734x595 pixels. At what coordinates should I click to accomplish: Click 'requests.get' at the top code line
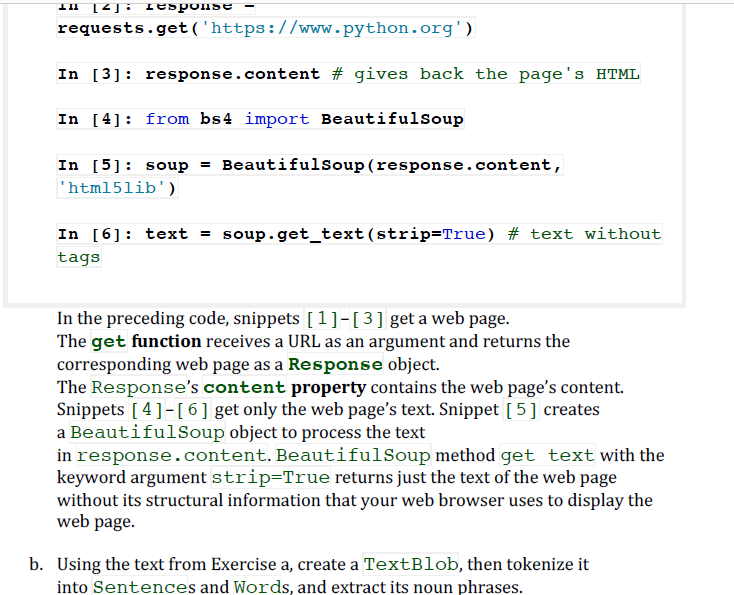click(123, 28)
